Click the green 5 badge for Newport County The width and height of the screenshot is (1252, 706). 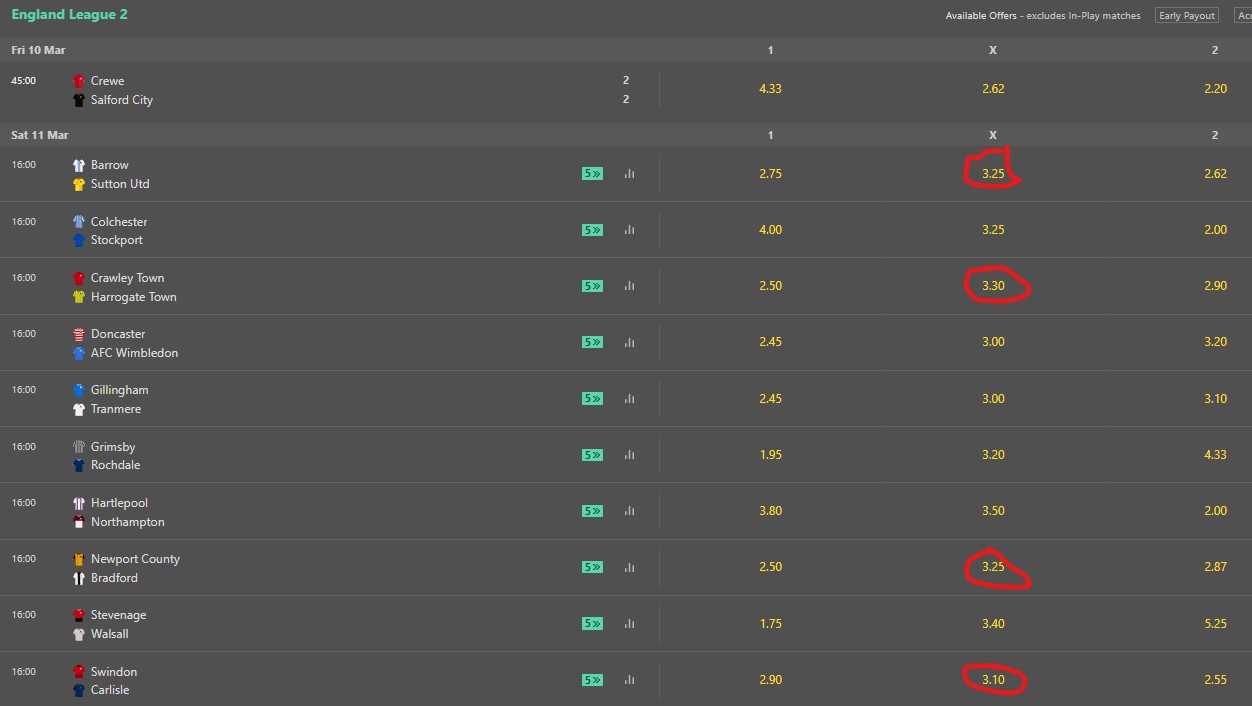click(593, 567)
